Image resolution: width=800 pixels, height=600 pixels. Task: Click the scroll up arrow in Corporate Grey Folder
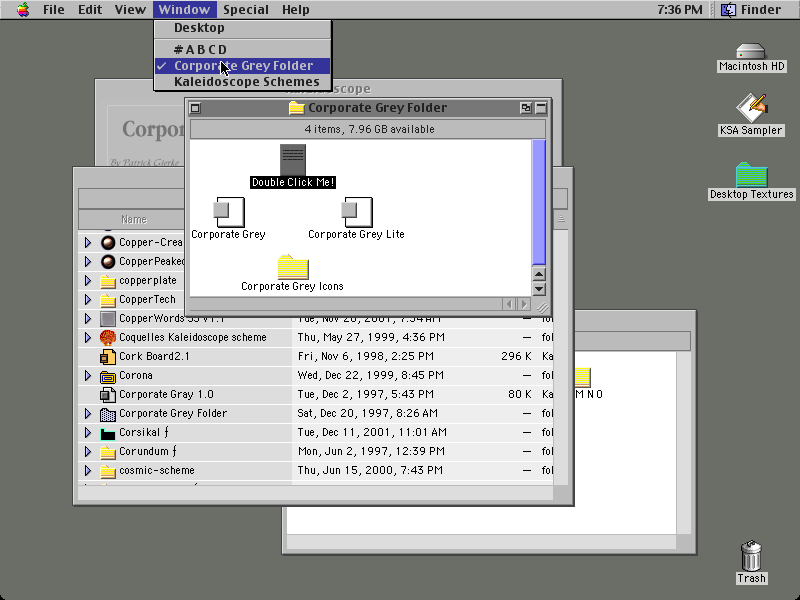pyautogui.click(x=539, y=274)
